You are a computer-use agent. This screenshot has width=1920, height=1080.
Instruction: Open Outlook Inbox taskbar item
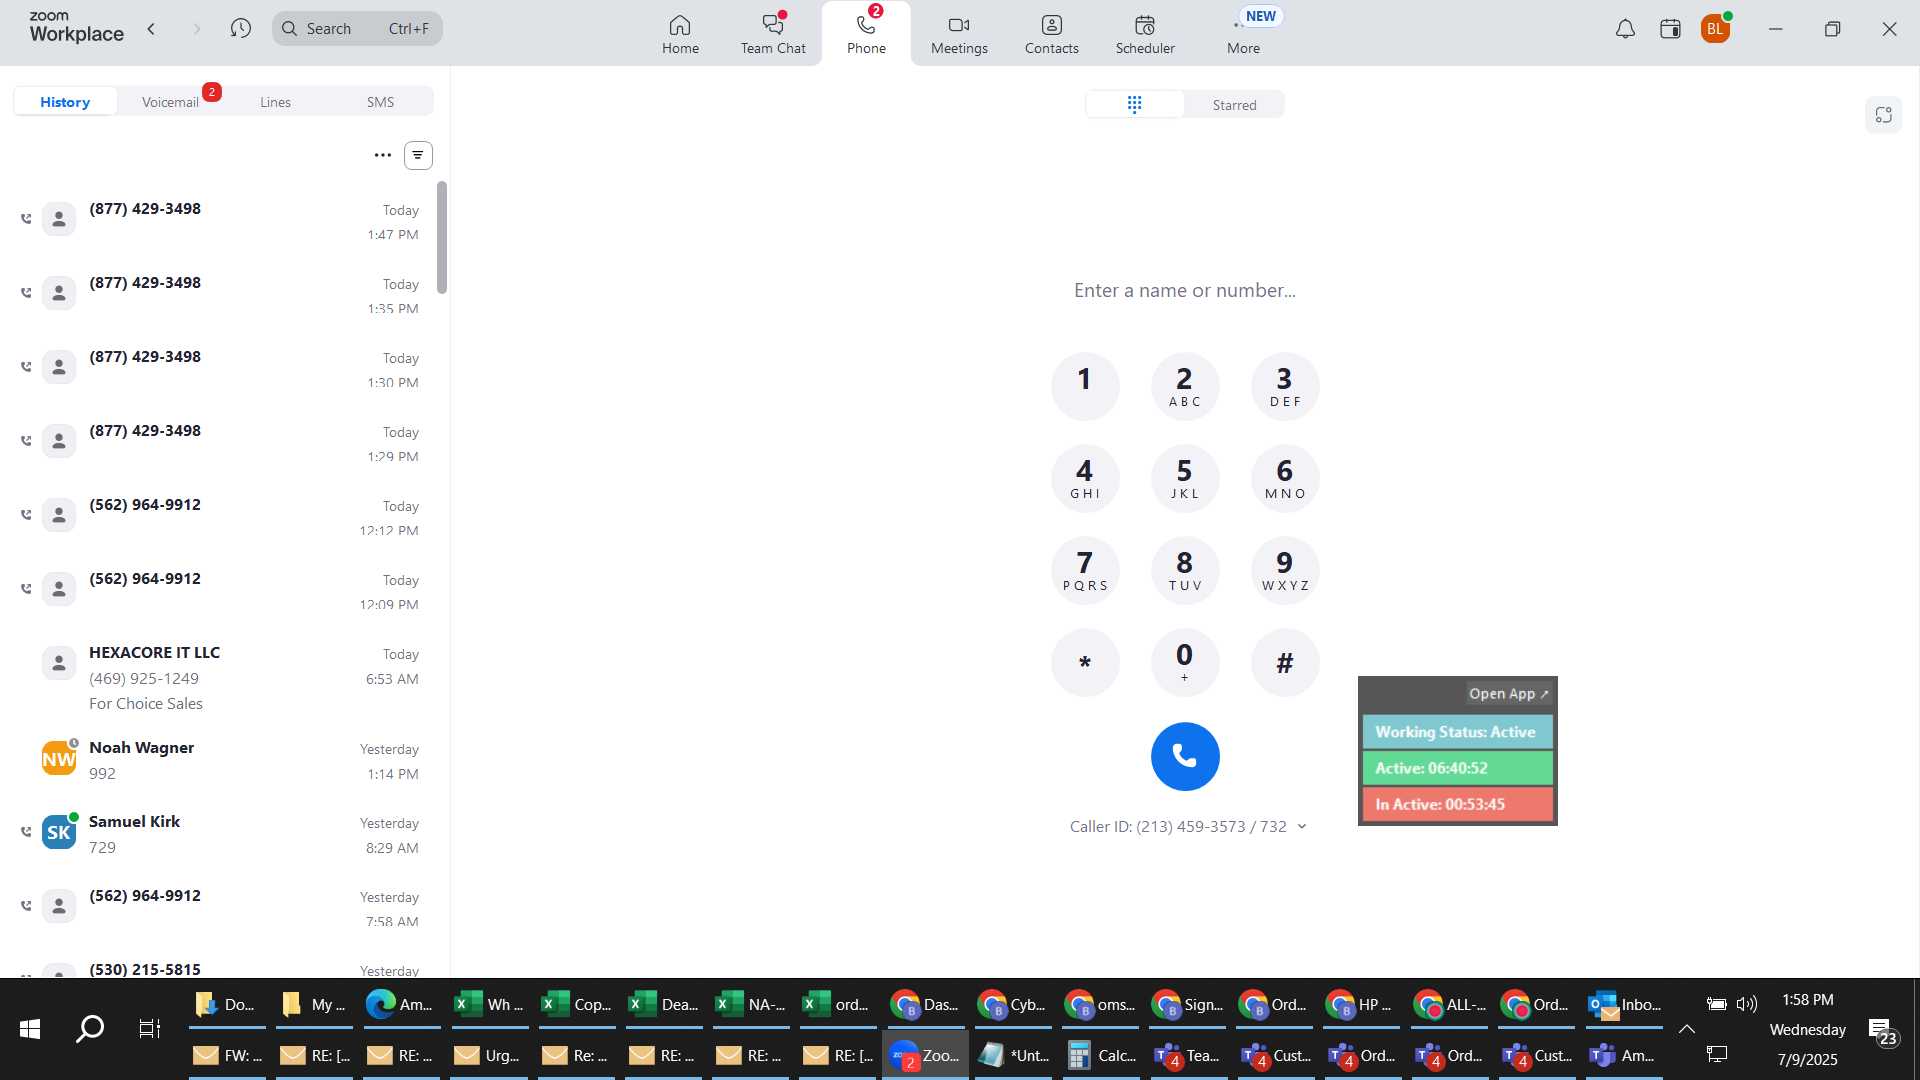point(1624,1004)
